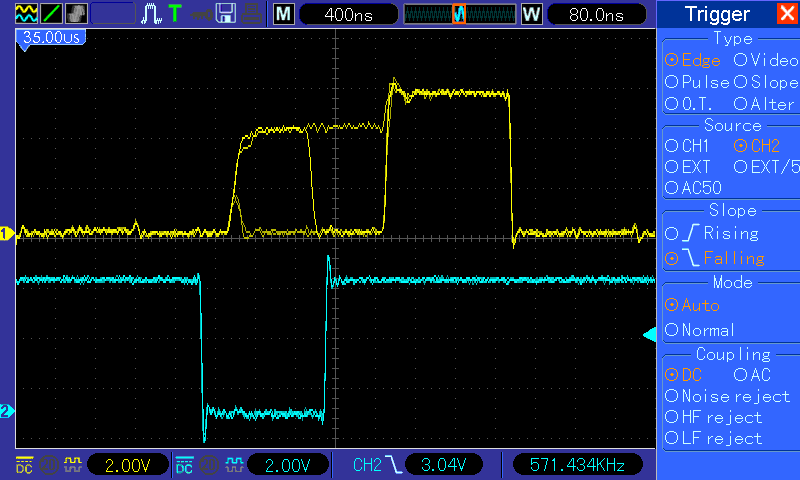Click the waveform position overview bar

point(458,14)
